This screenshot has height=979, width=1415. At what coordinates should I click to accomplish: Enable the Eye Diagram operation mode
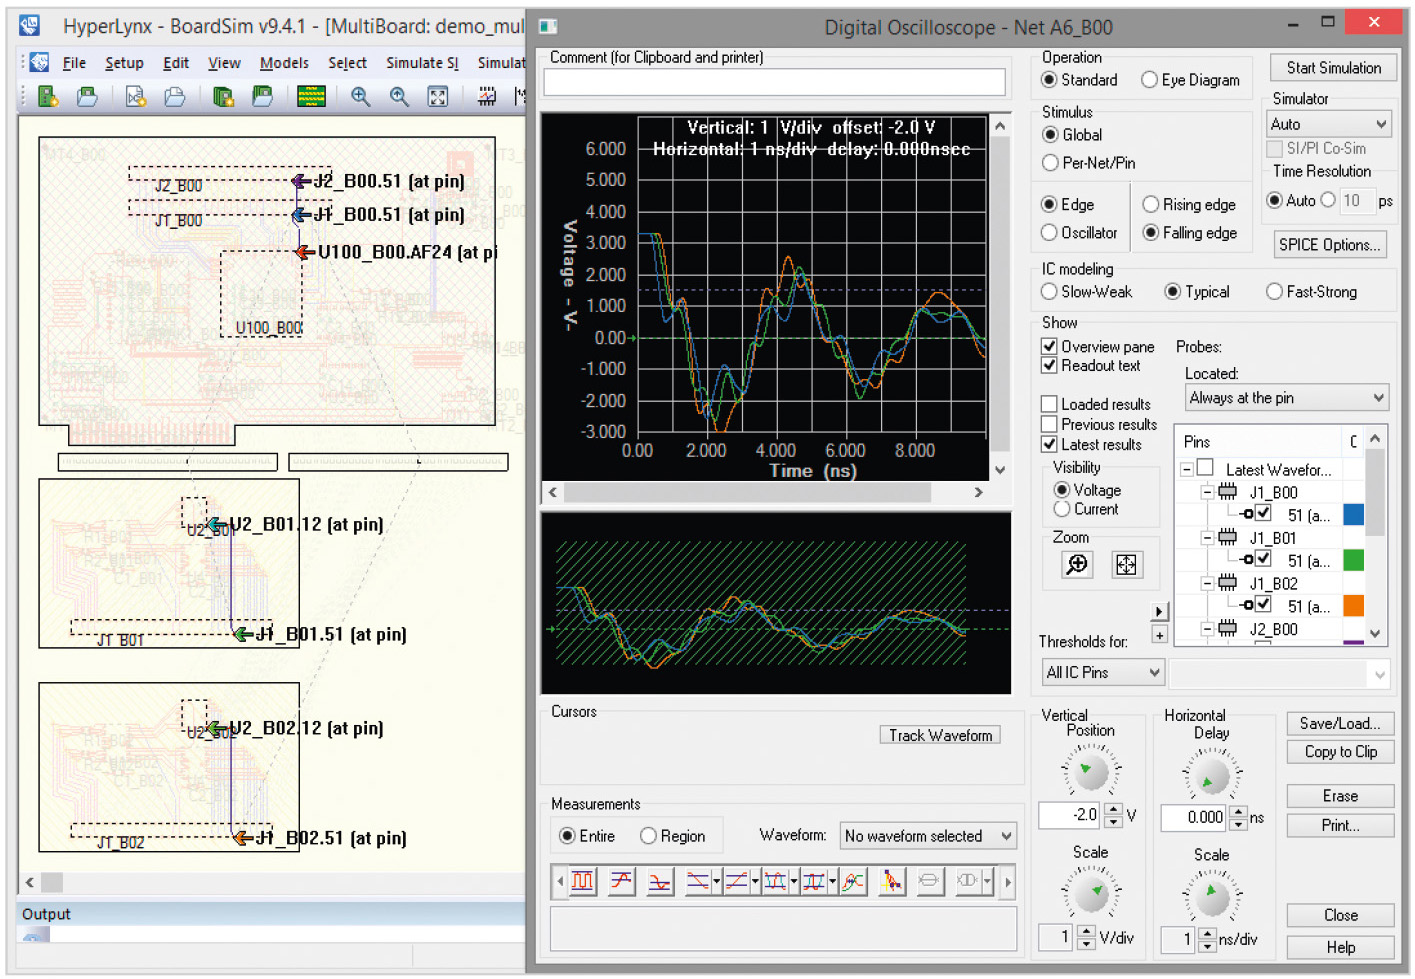1150,80
